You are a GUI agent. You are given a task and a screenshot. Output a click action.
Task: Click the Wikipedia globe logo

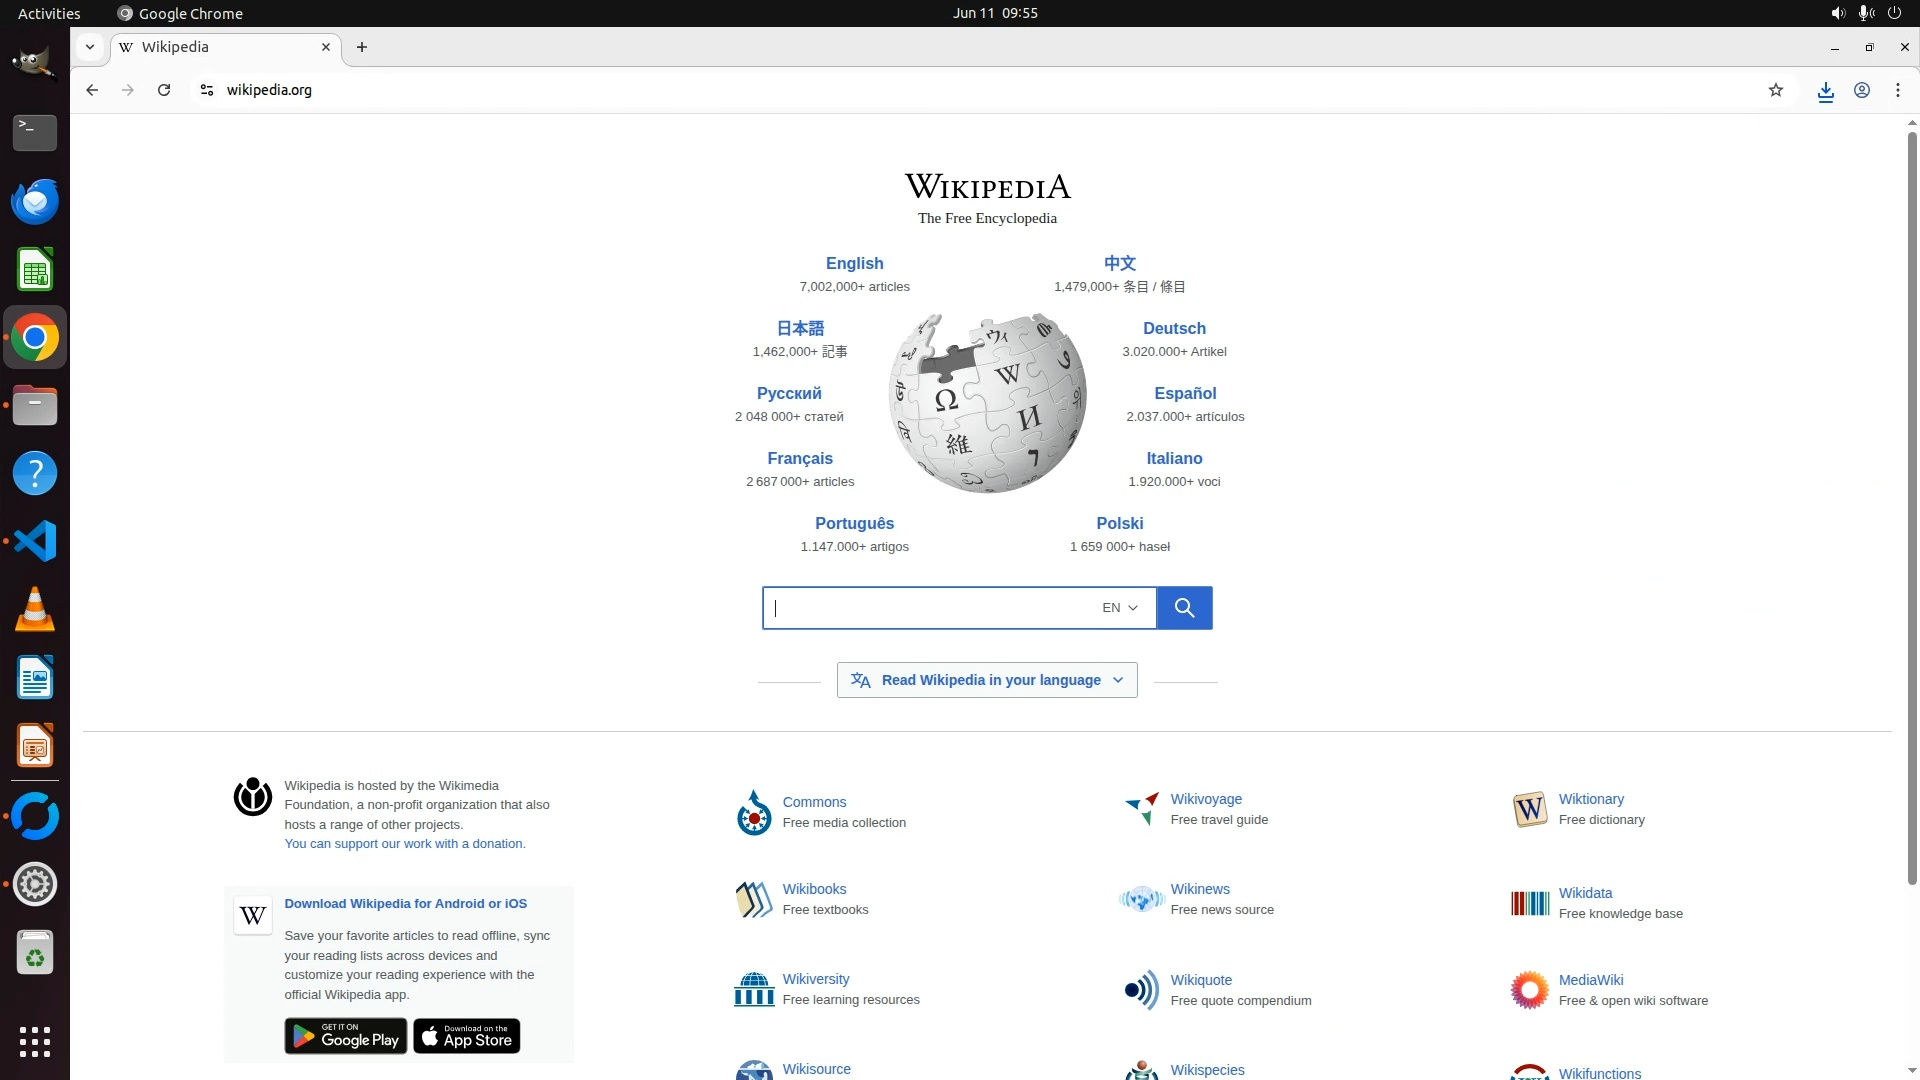987,403
